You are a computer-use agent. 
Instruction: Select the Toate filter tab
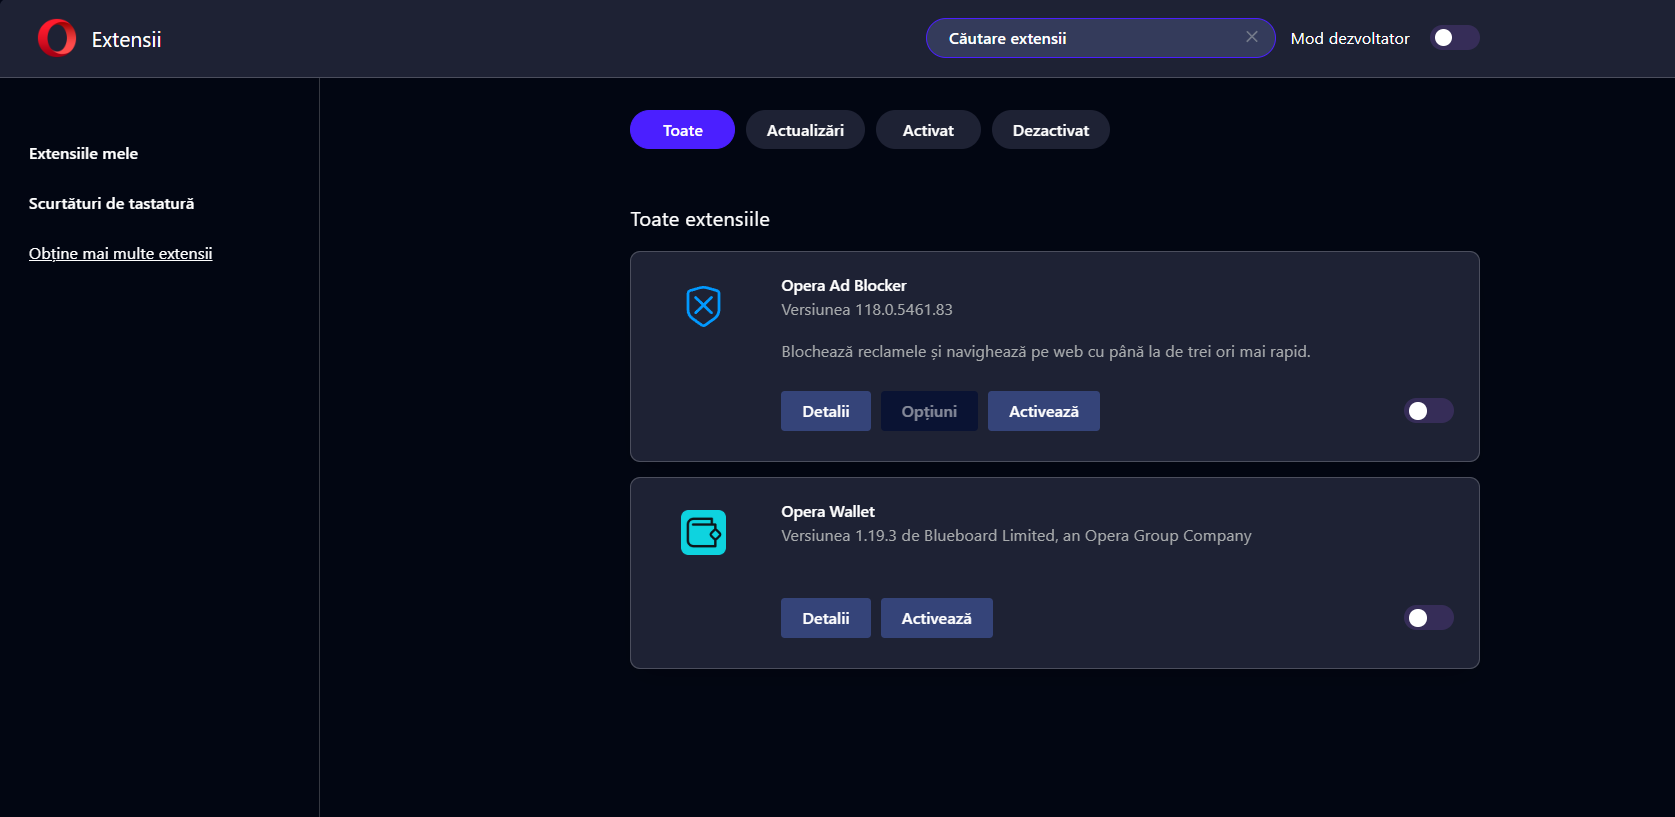point(682,130)
